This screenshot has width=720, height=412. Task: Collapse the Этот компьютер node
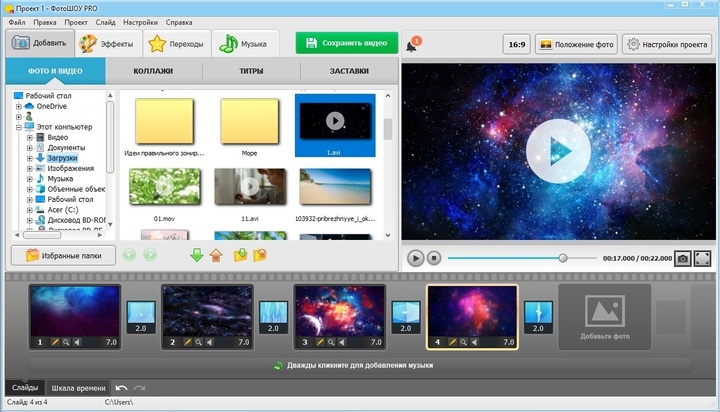[19, 127]
